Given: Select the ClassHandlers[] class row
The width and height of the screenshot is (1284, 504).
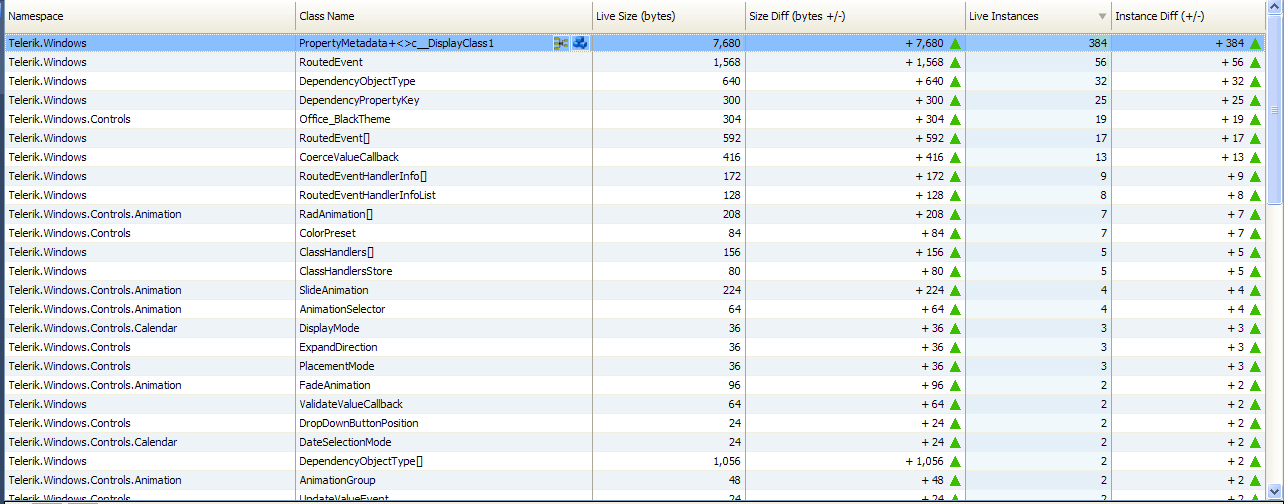Looking at the screenshot, I should click(634, 253).
